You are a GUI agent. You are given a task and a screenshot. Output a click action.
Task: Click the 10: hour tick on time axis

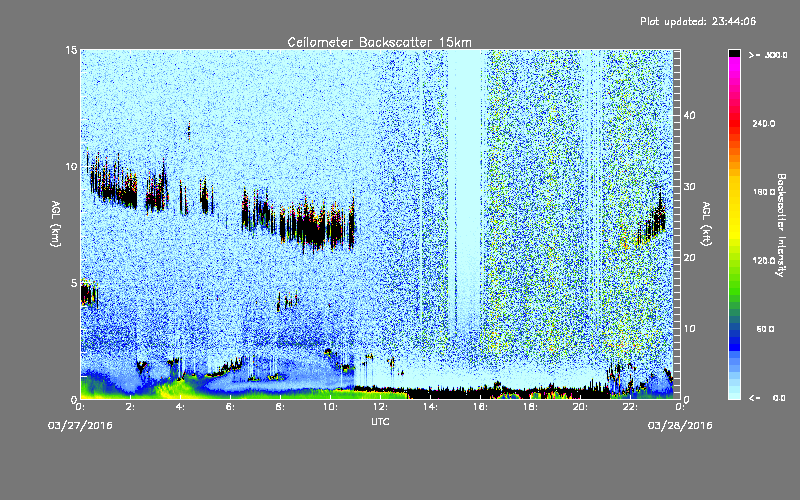pos(331,407)
